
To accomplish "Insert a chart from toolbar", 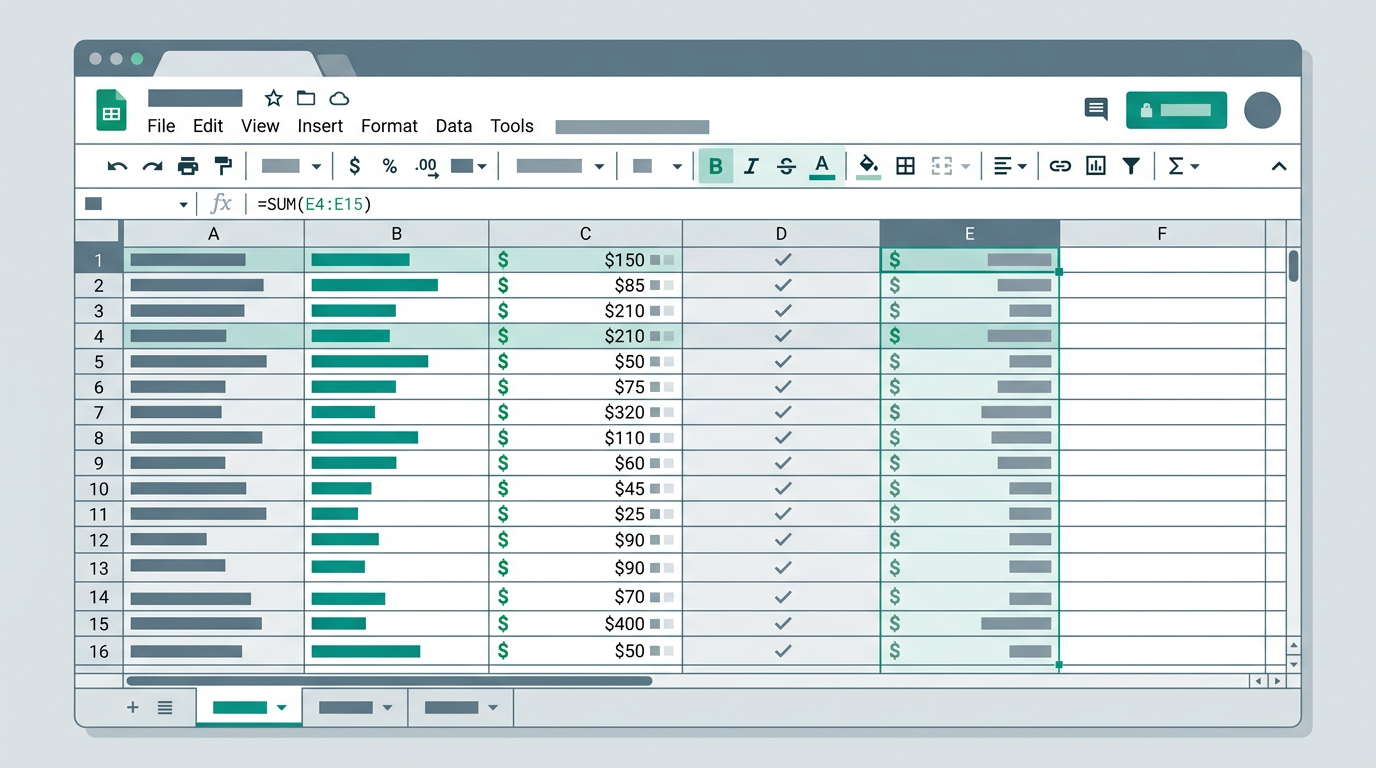I will pyautogui.click(x=1095, y=166).
